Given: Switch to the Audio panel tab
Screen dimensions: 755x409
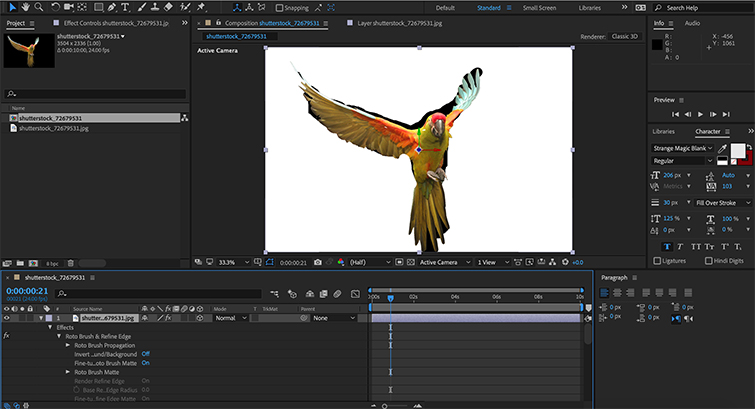Looking at the screenshot, I should point(692,23).
